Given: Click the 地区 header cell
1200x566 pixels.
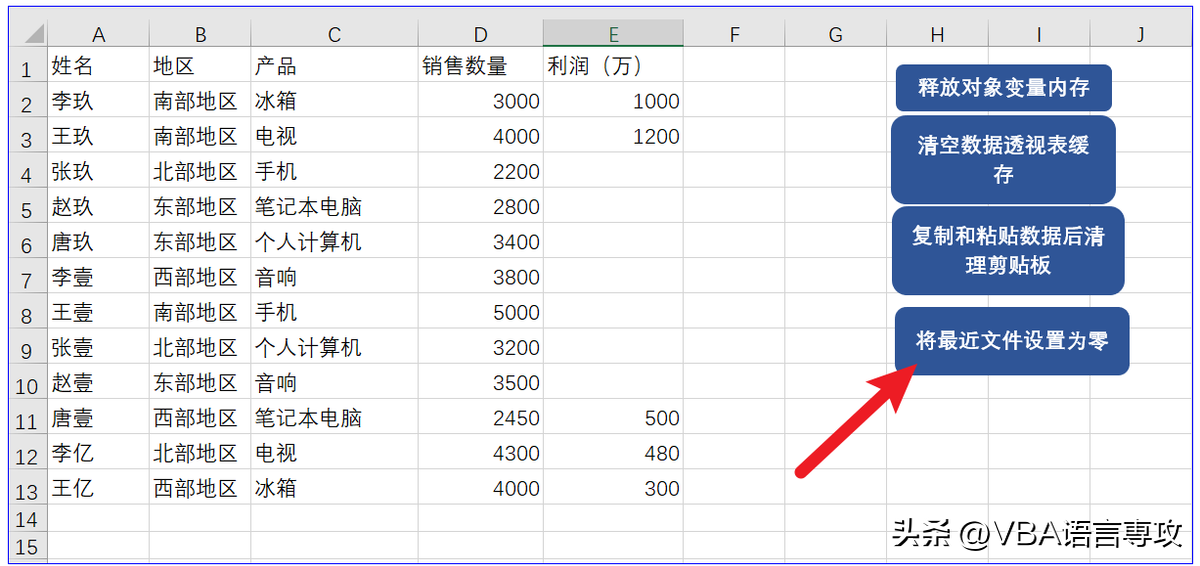Looking at the screenshot, I should (x=200, y=66).
